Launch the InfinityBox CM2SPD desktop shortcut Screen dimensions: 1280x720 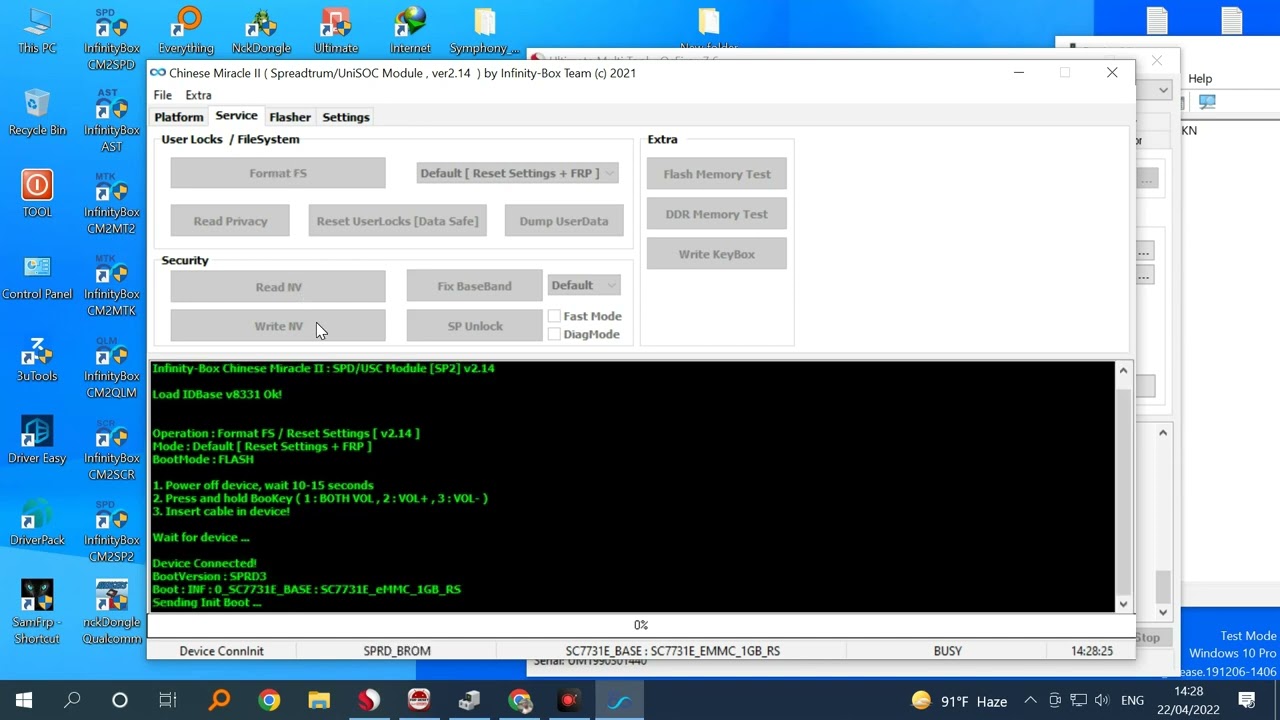(x=111, y=38)
